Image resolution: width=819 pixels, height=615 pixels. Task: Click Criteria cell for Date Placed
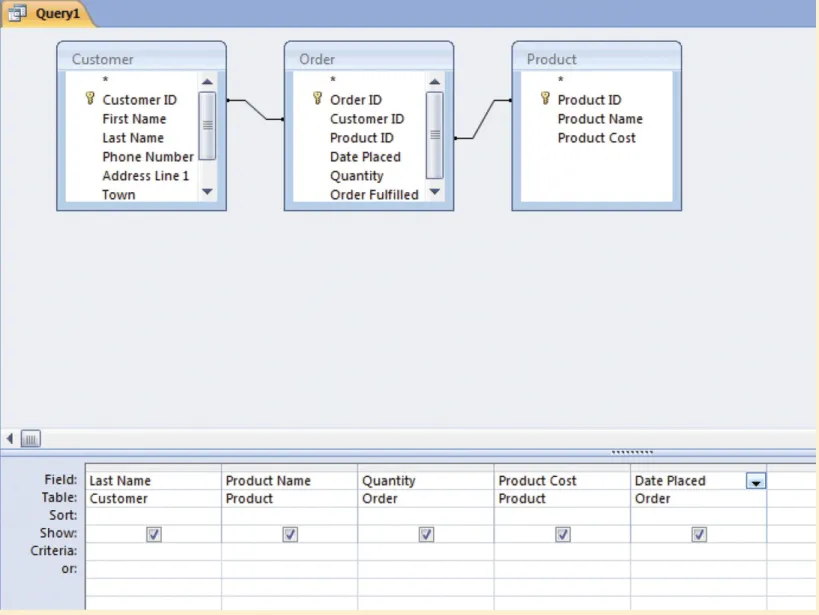click(699, 552)
